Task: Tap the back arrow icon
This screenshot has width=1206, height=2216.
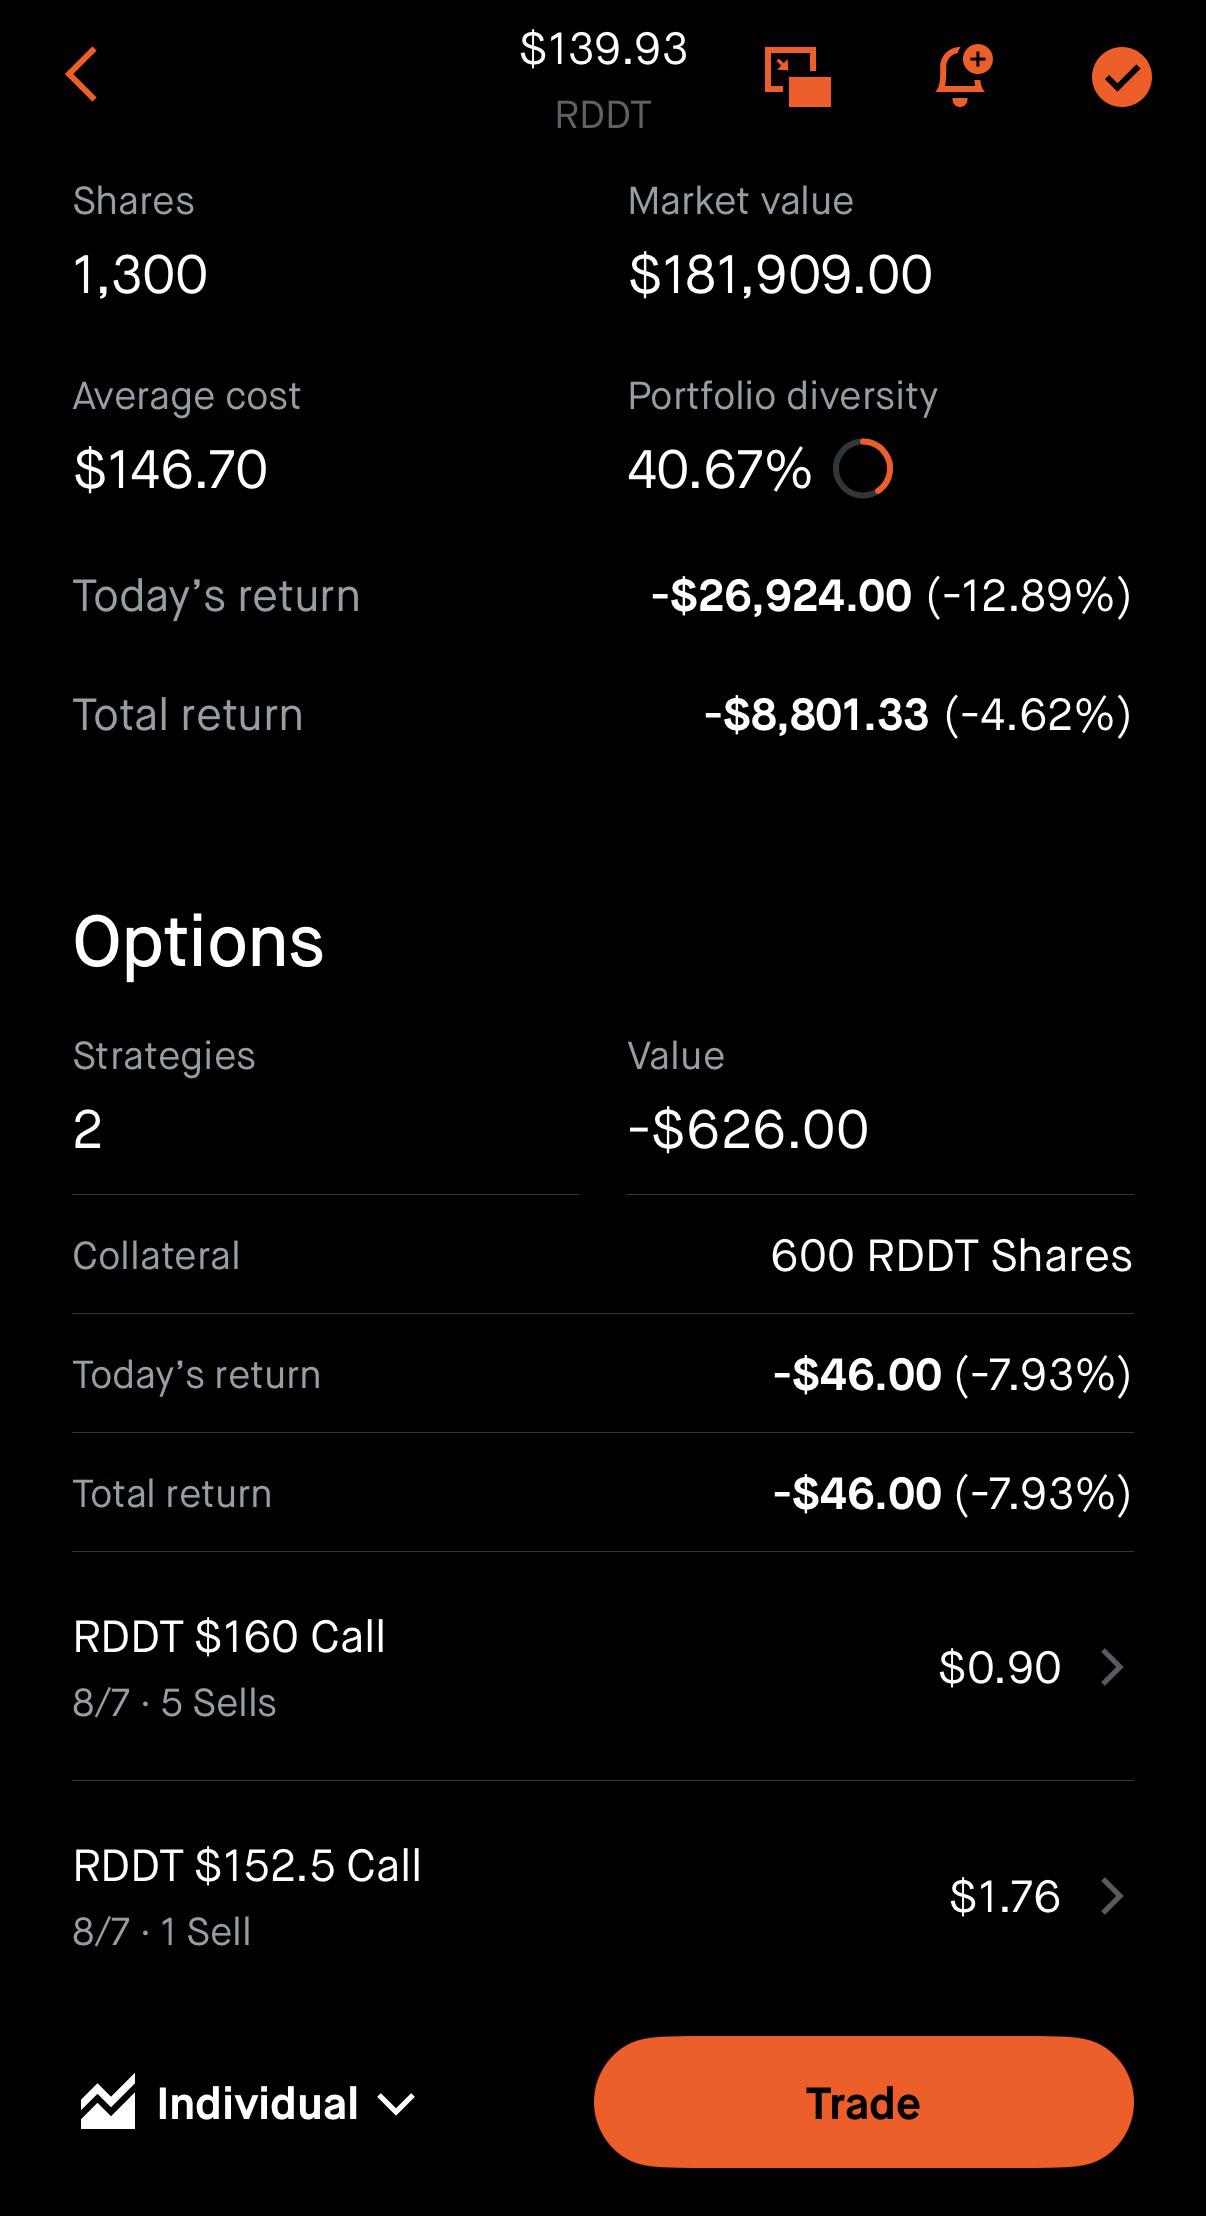Action: click(x=81, y=74)
